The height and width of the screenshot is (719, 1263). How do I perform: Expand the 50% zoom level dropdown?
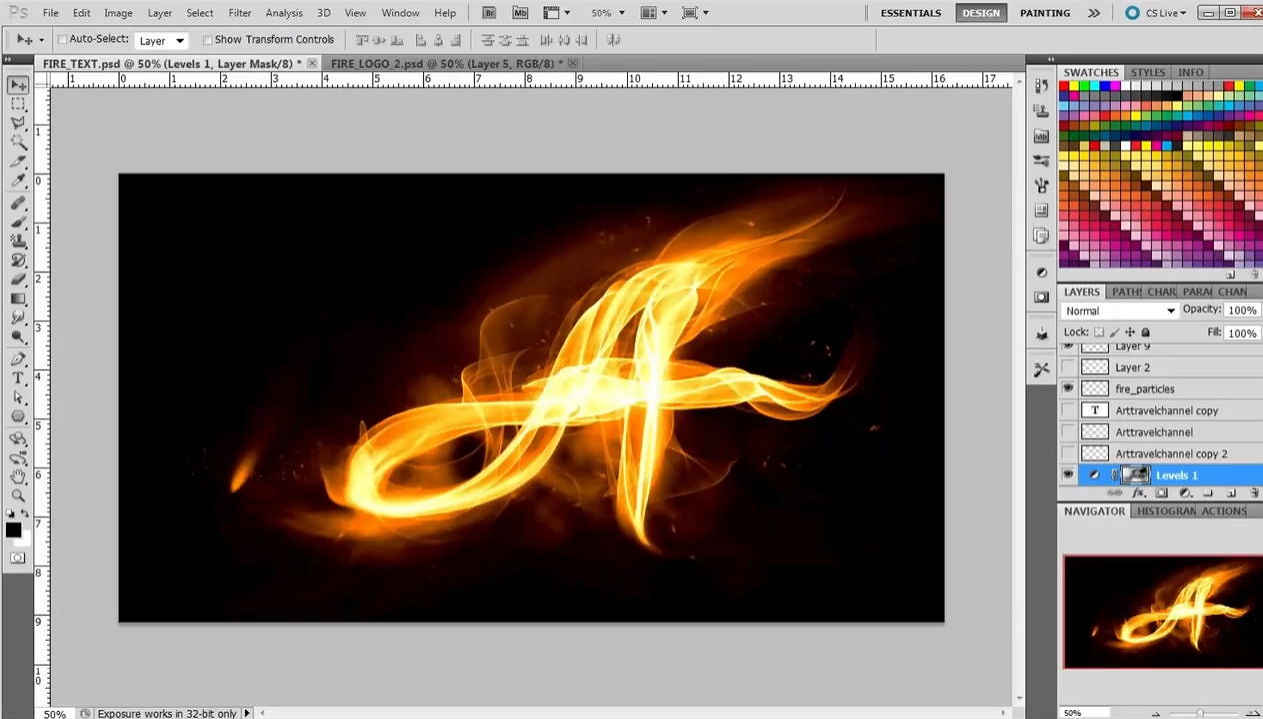click(607, 13)
